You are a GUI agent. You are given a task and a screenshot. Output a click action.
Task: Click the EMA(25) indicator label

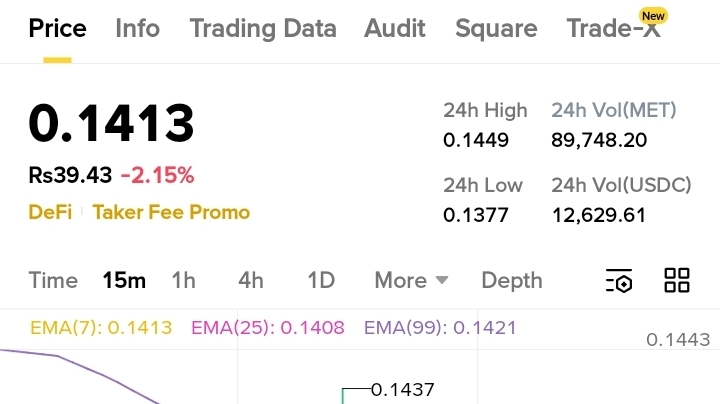point(267,328)
